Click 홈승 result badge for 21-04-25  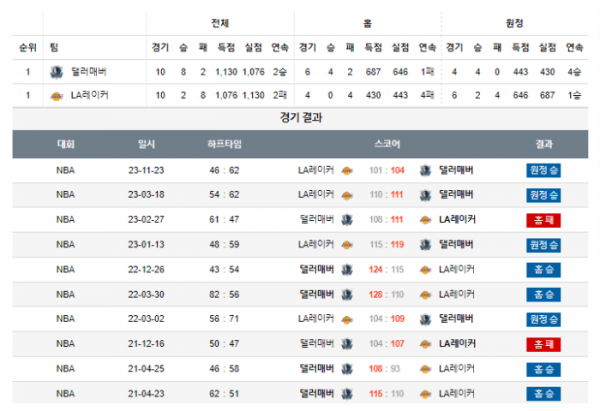click(543, 369)
